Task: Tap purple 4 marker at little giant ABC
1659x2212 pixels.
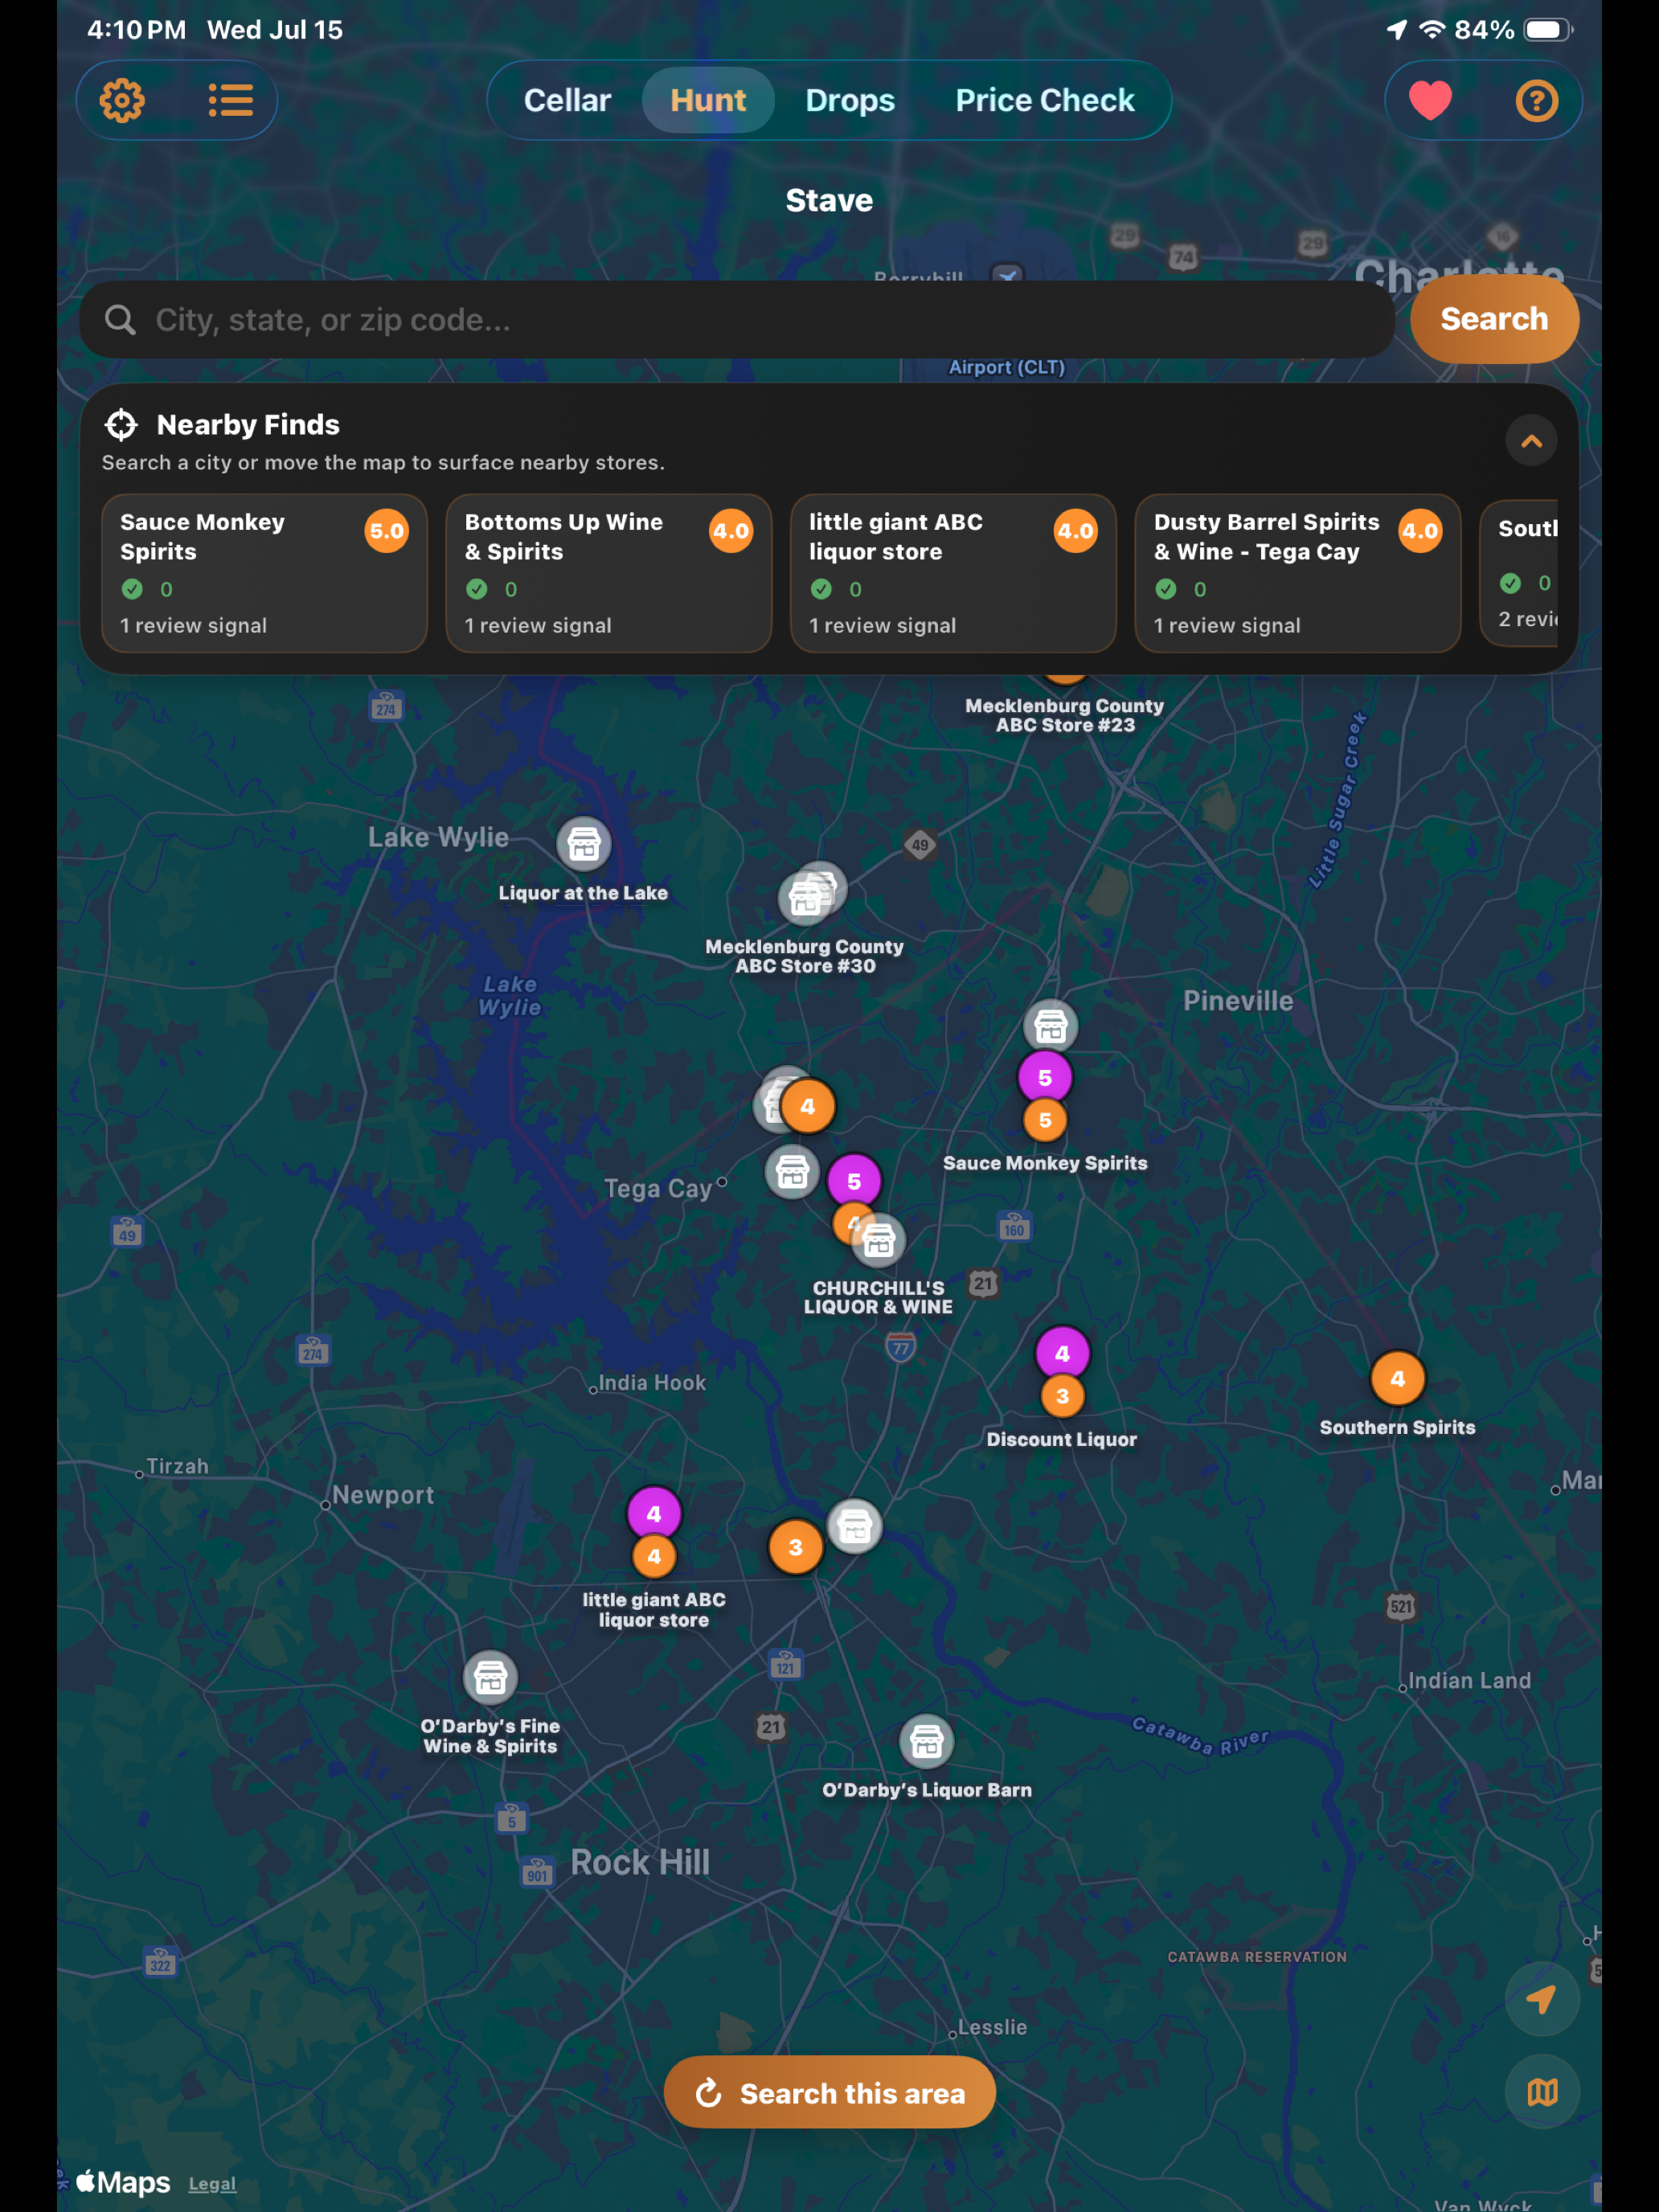Action: click(x=654, y=1514)
